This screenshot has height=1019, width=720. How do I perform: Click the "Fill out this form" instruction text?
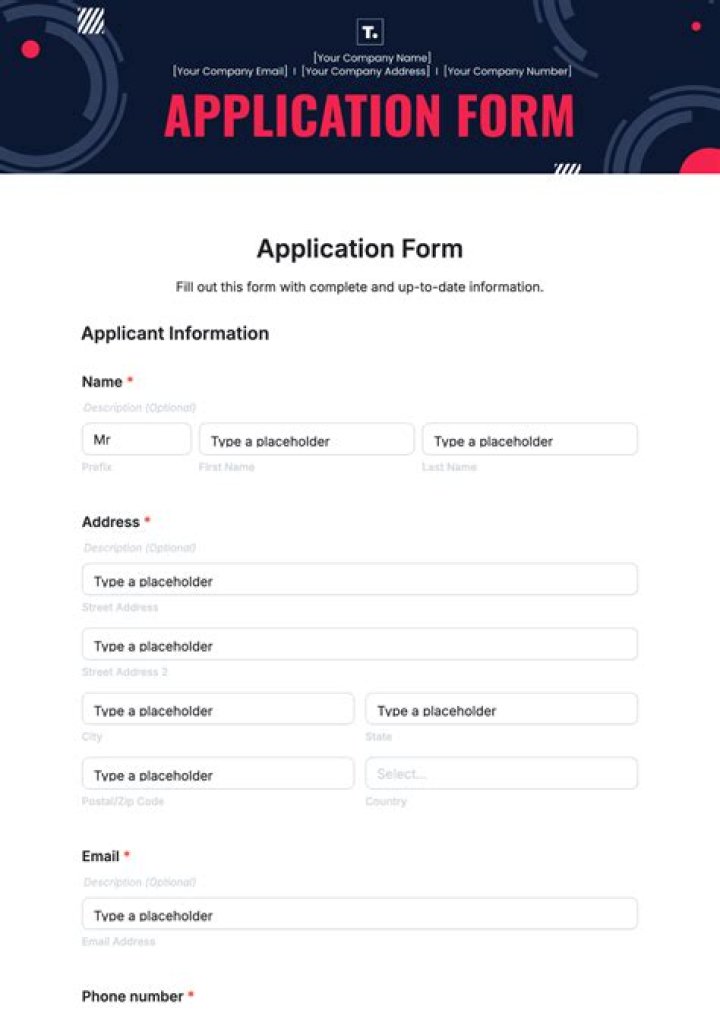[359, 286]
